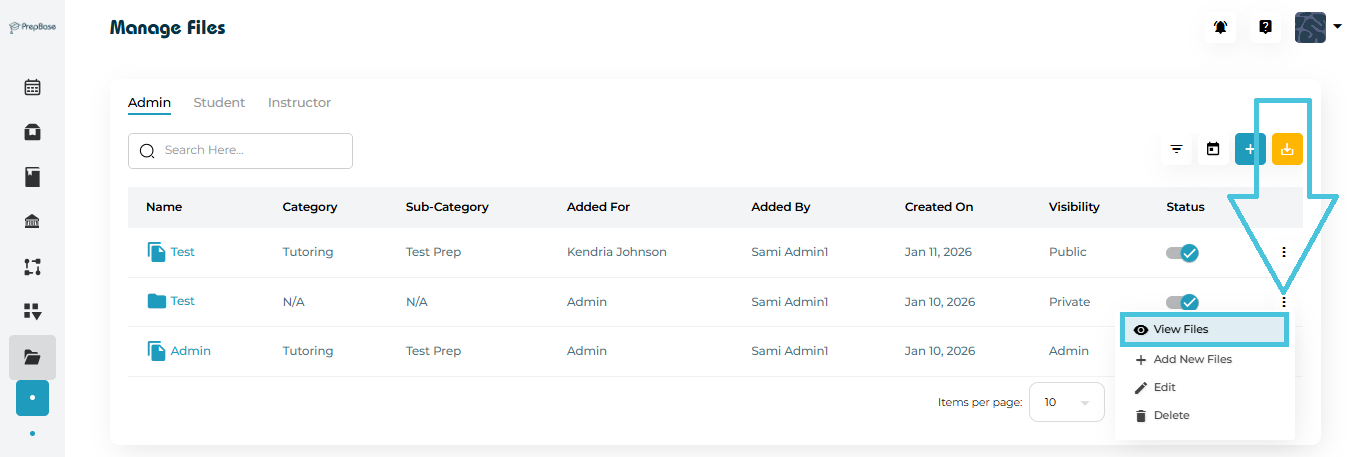Switch to the Student tab

[x=219, y=103]
